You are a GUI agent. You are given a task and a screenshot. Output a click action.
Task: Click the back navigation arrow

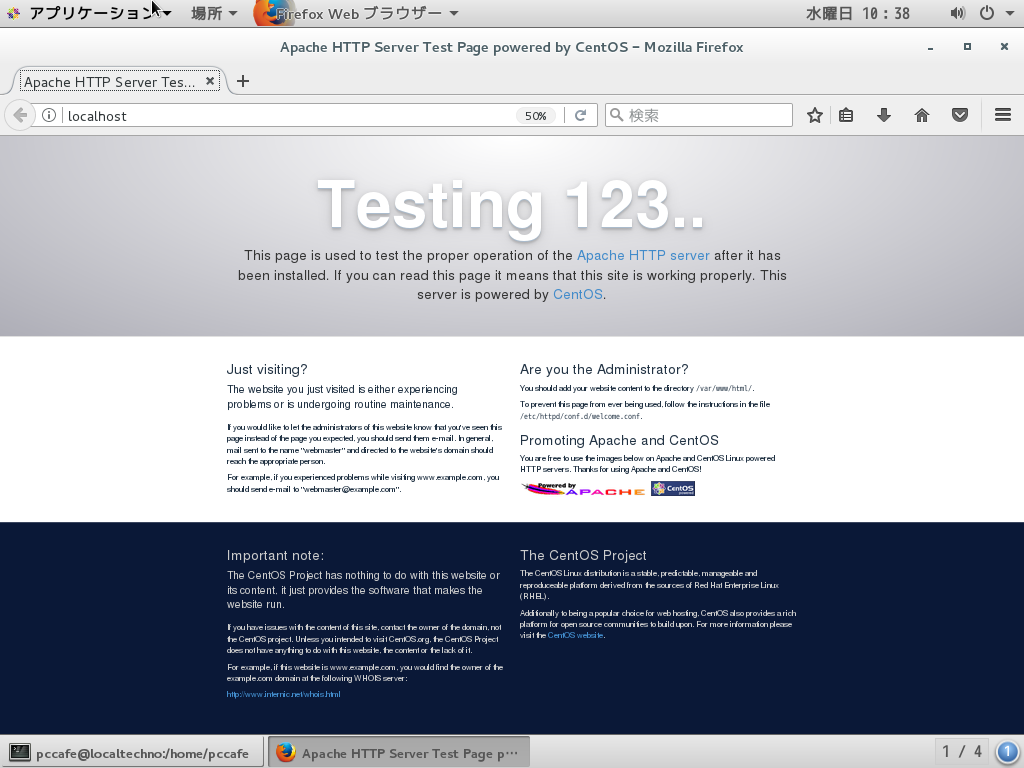click(x=20, y=116)
